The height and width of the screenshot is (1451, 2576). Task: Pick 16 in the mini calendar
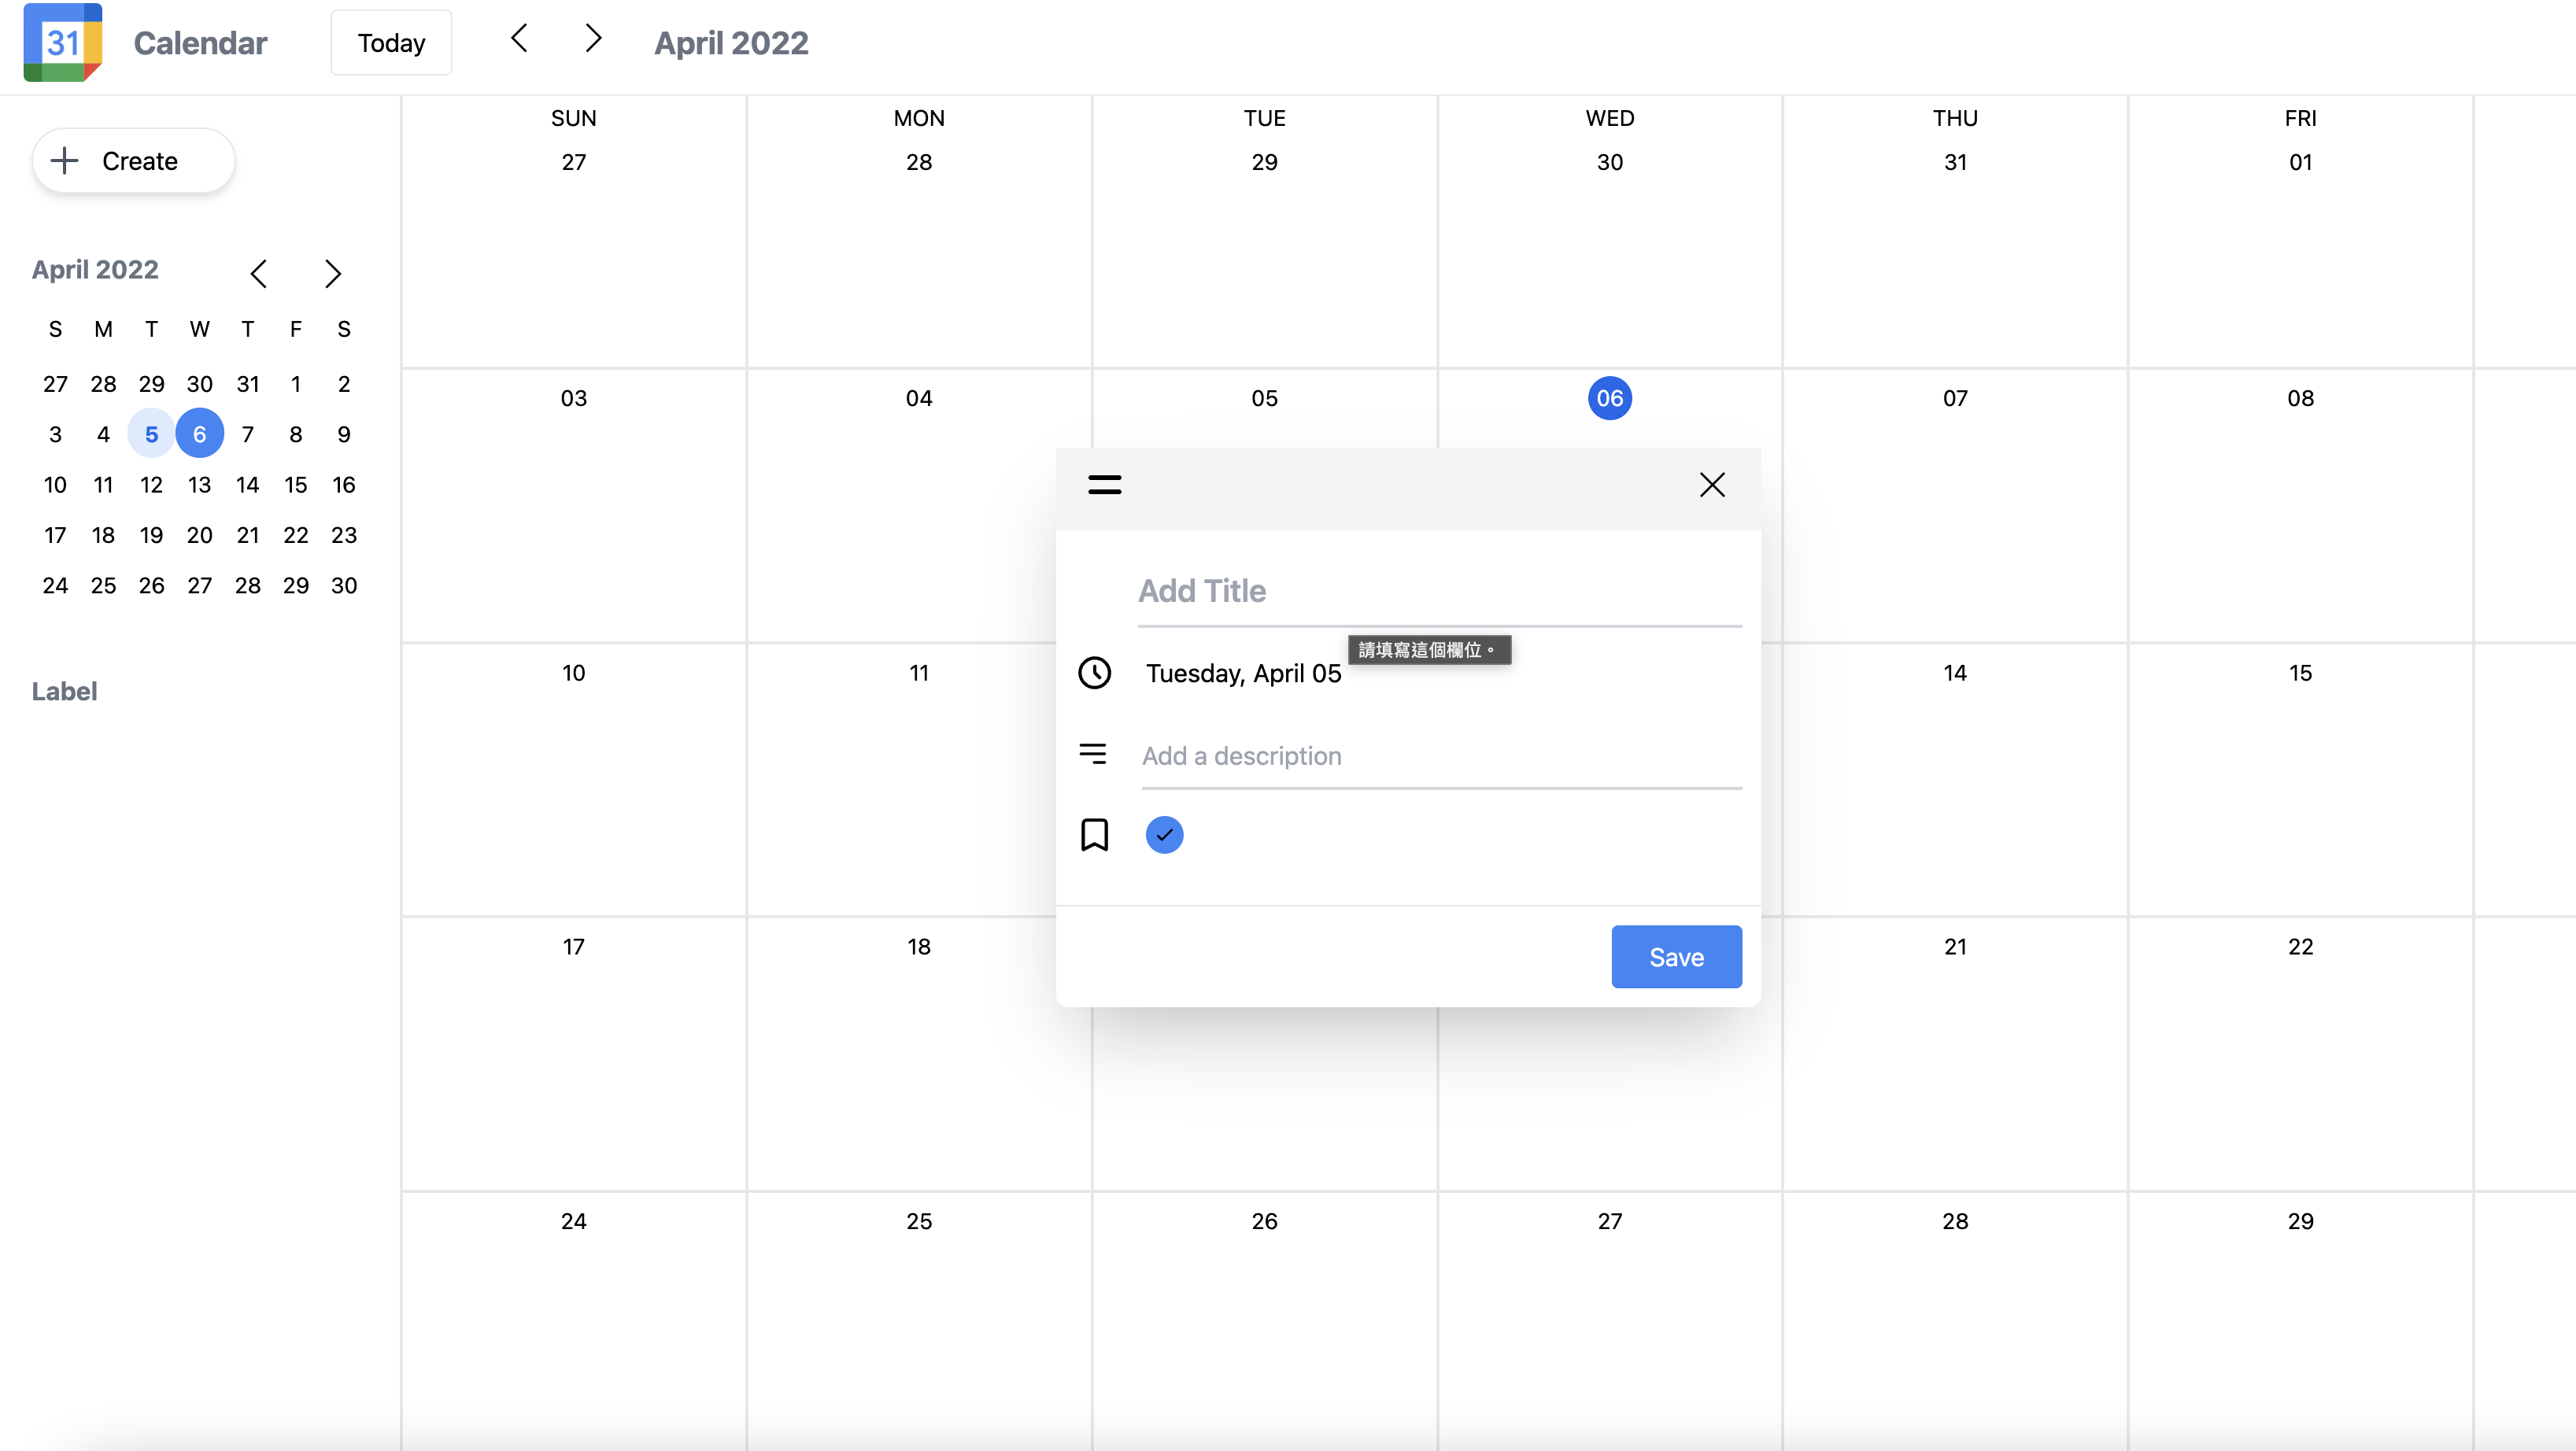click(343, 485)
